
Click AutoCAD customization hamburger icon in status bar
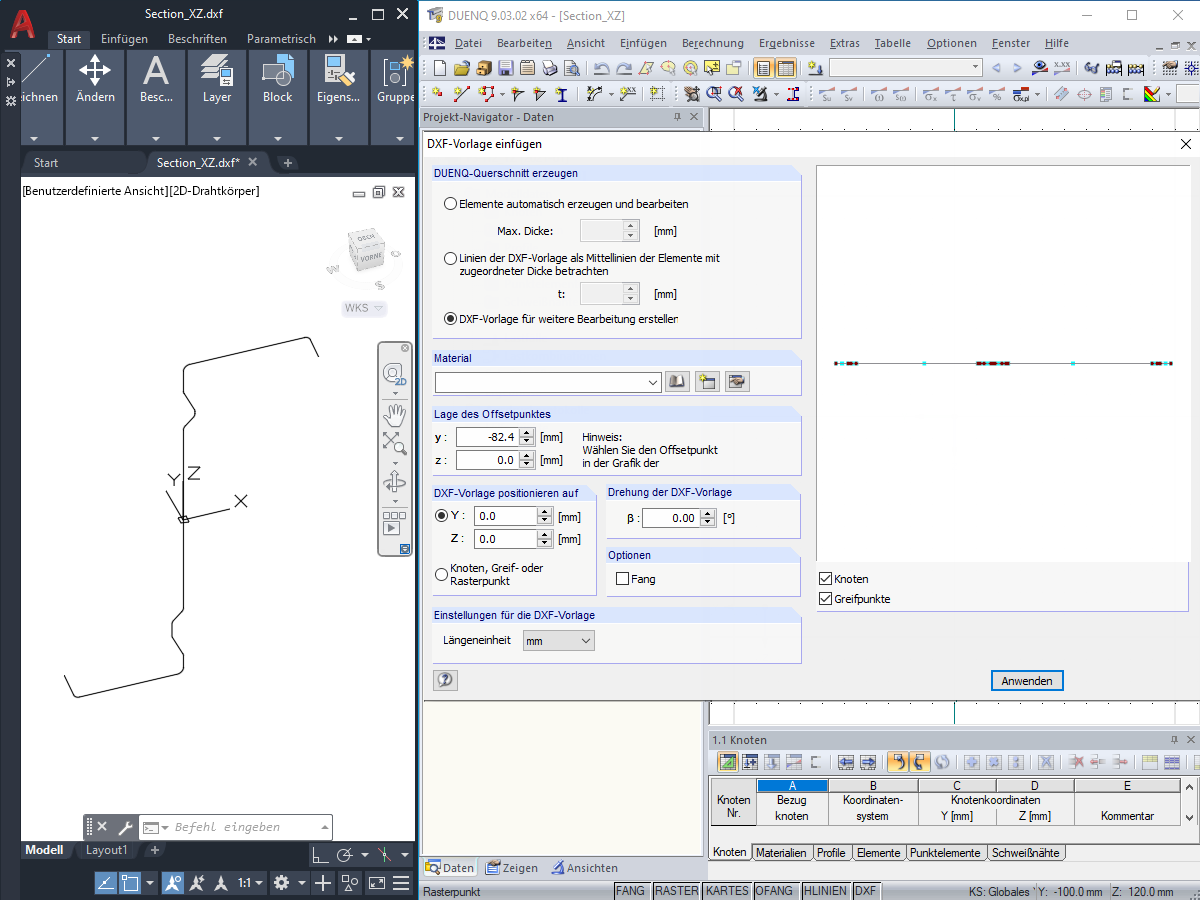point(401,883)
